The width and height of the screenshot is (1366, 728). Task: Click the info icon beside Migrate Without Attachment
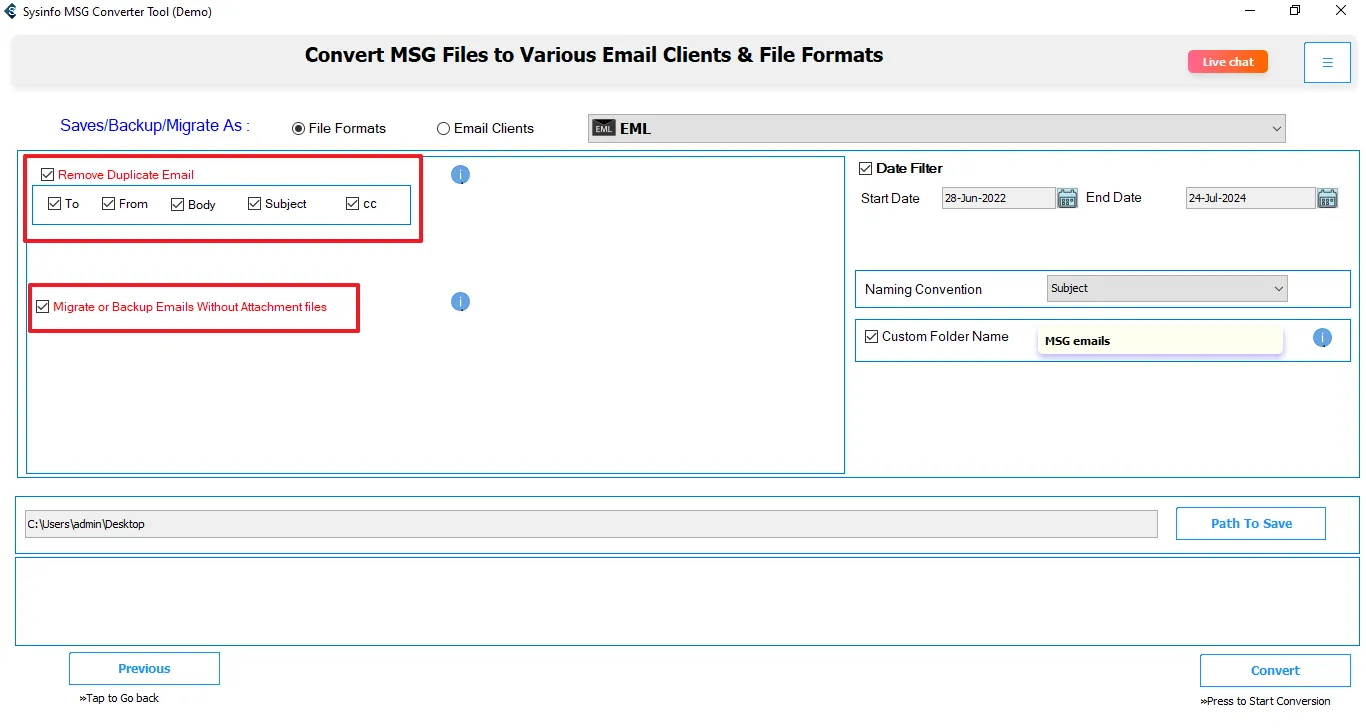460,302
